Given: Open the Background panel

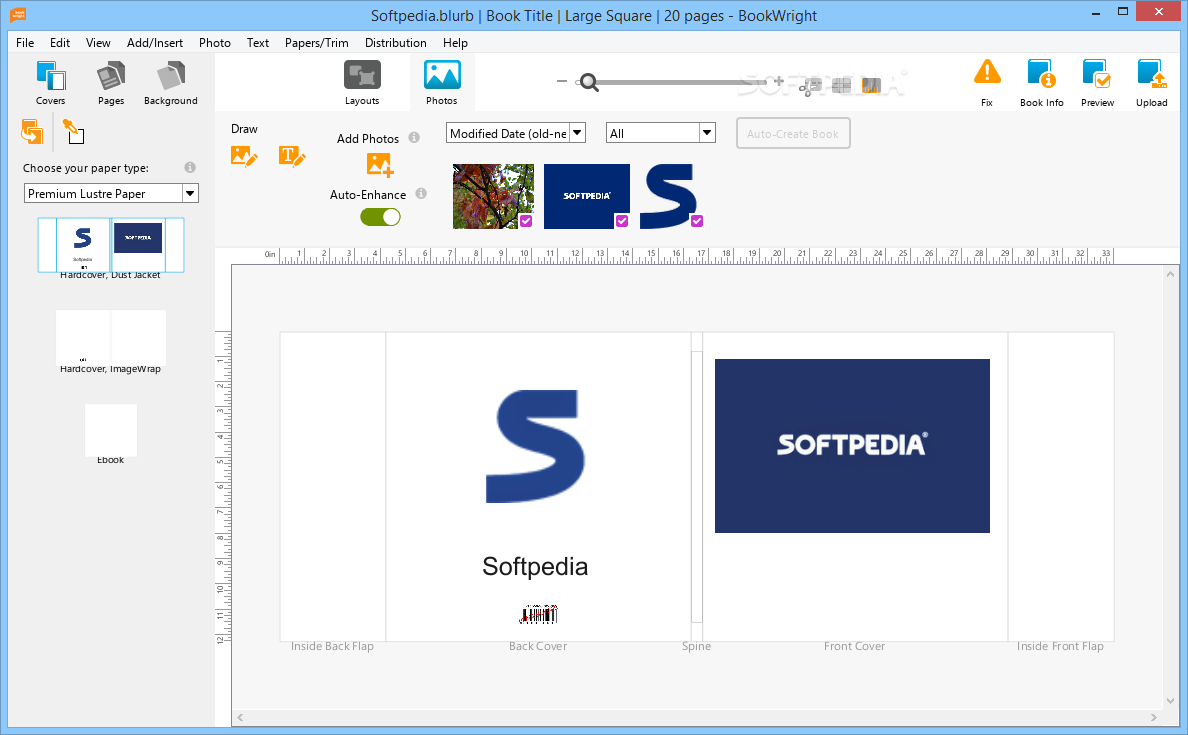Looking at the screenshot, I should (170, 83).
